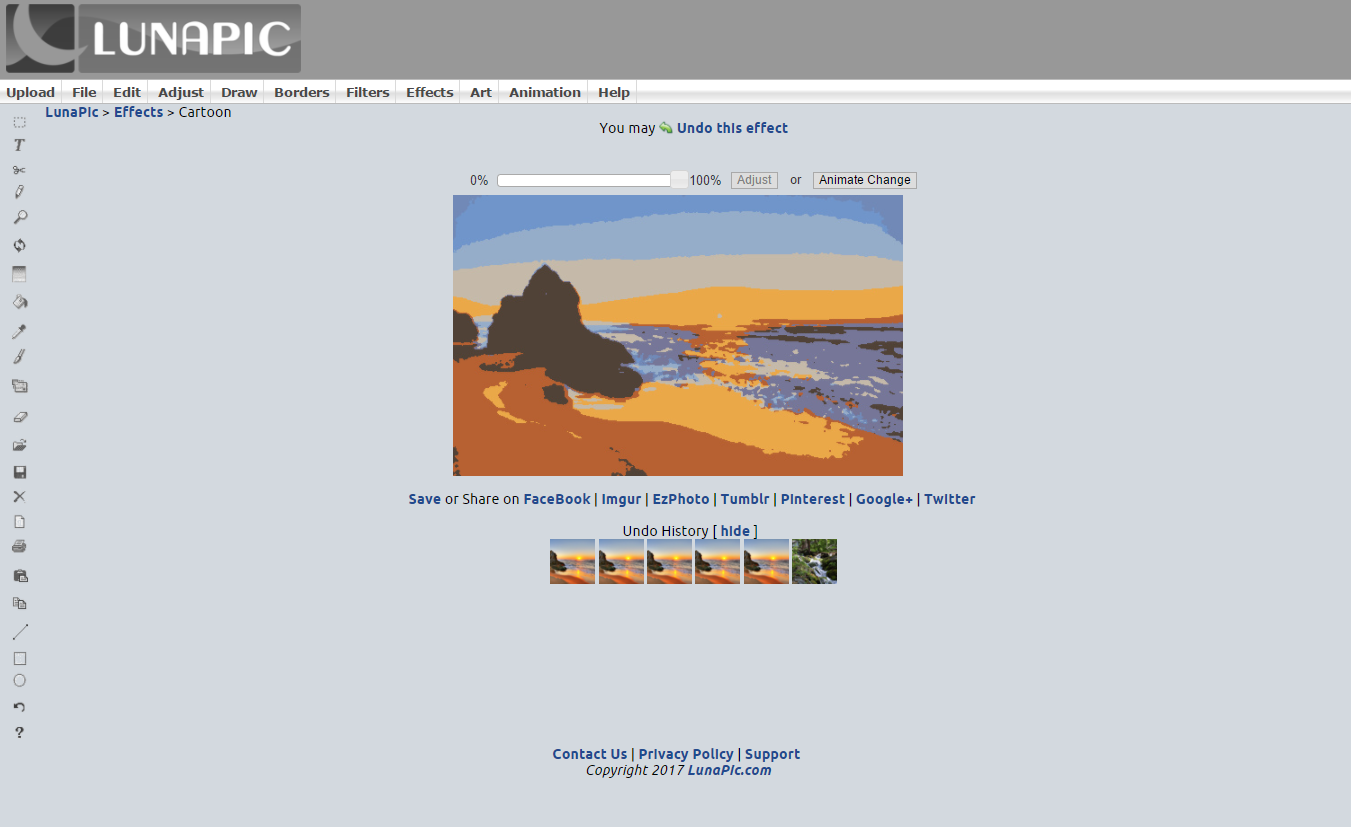
Task: Select the eraser tool
Action: click(x=19, y=417)
